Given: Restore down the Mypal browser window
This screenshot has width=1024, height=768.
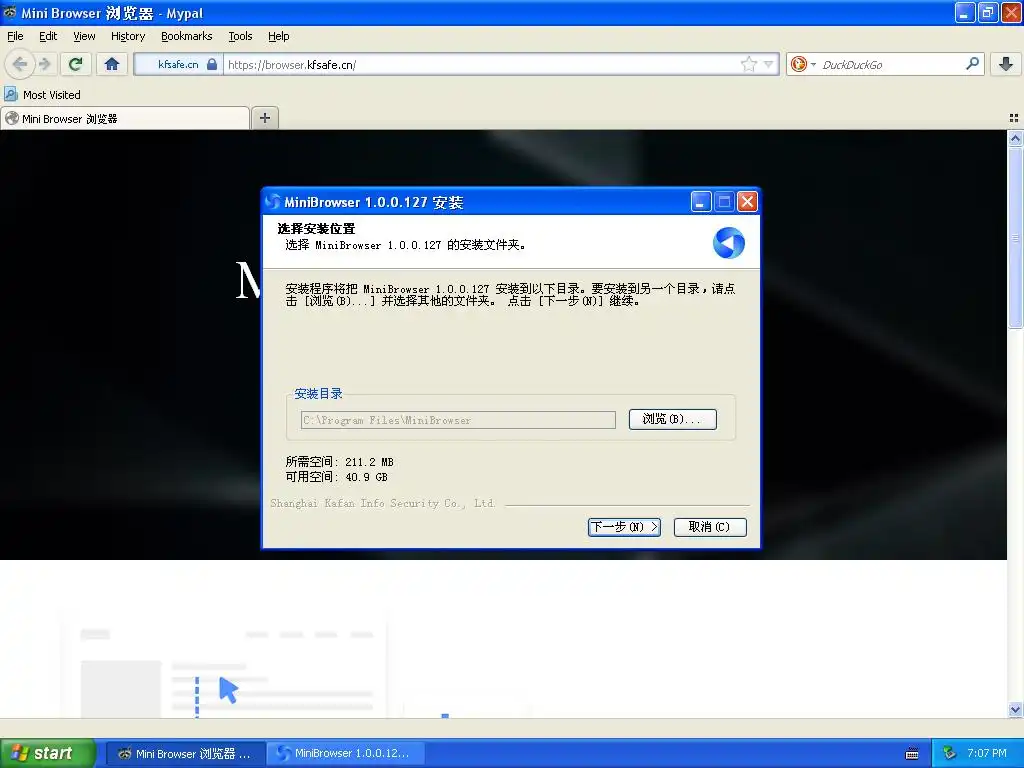Looking at the screenshot, I should point(988,12).
